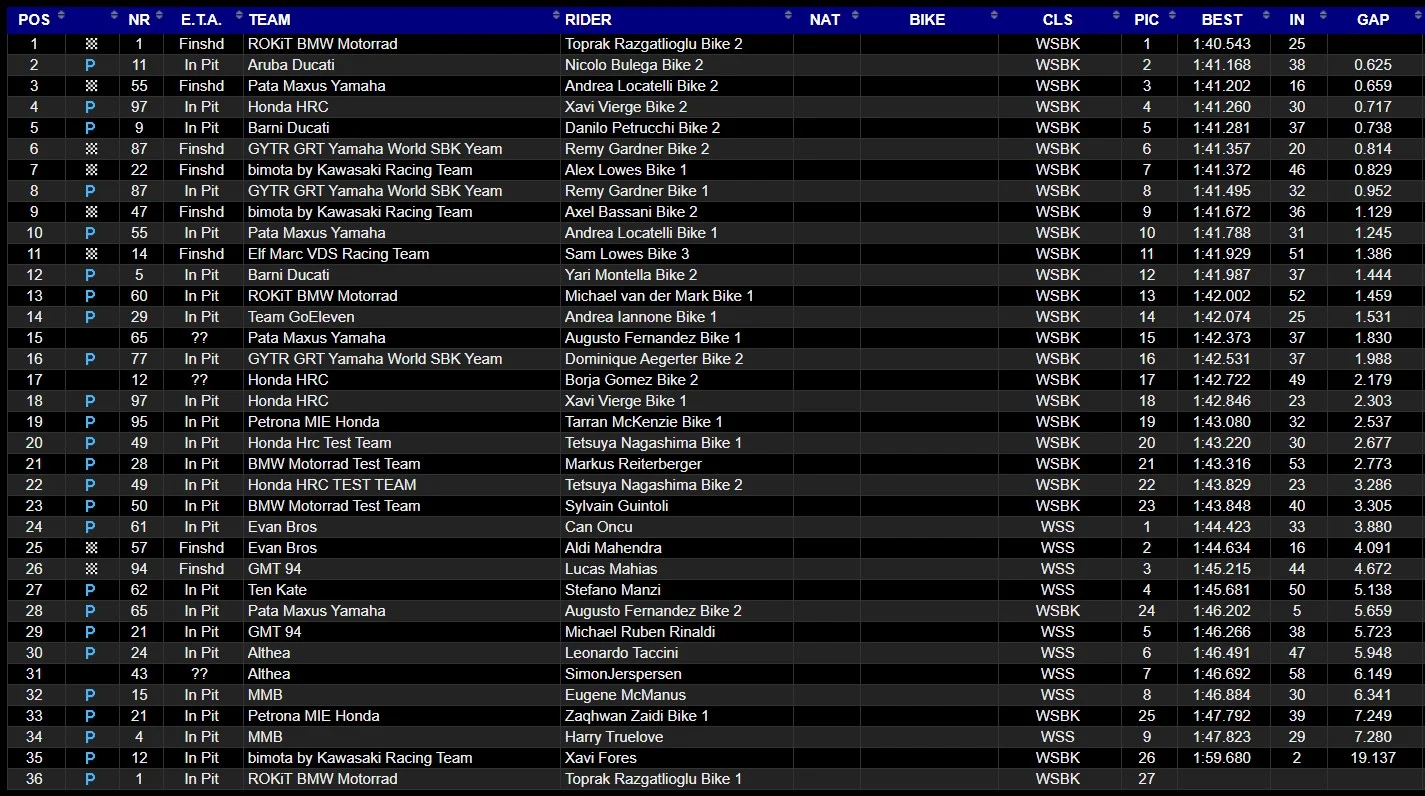This screenshot has height=796, width=1425.
Task: Select team cell Ten Kate
Action: pos(277,590)
